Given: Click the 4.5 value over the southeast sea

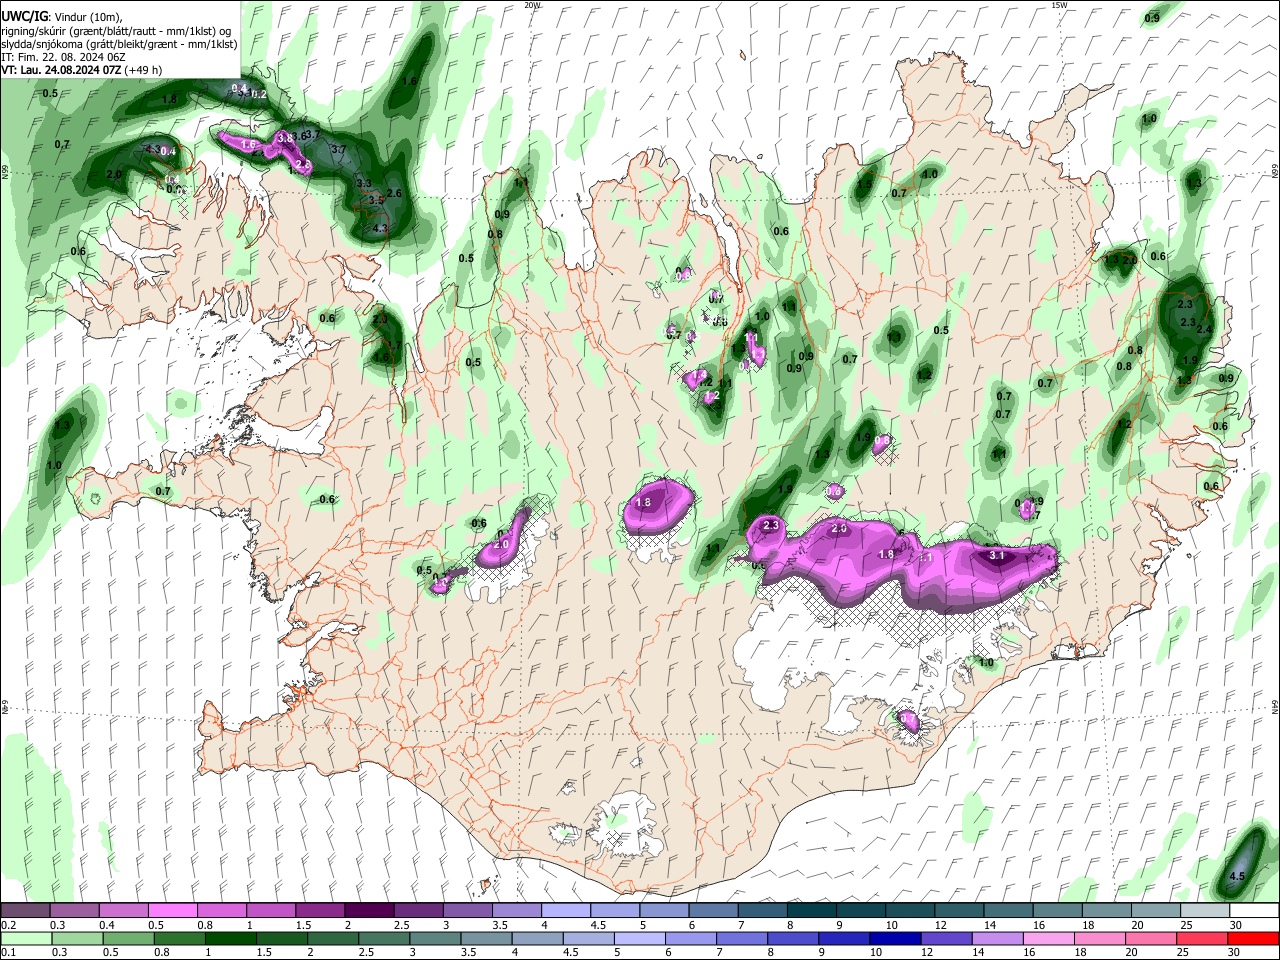Looking at the screenshot, I should pos(1236,876).
